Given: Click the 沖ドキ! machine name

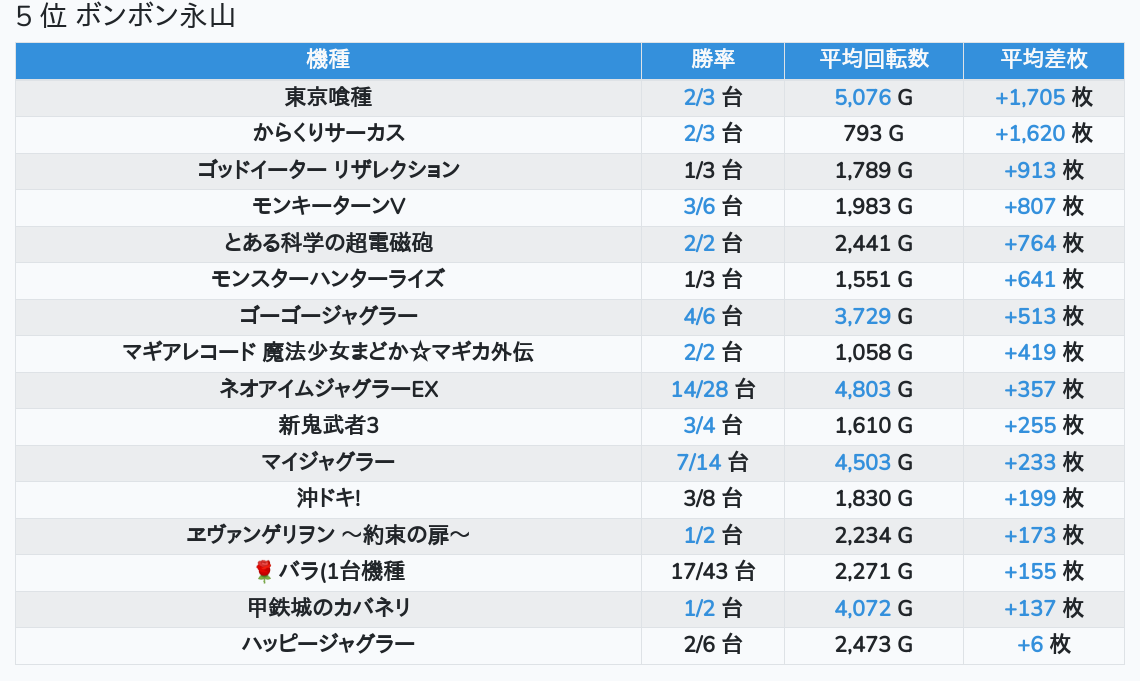Looking at the screenshot, I should (x=328, y=499).
